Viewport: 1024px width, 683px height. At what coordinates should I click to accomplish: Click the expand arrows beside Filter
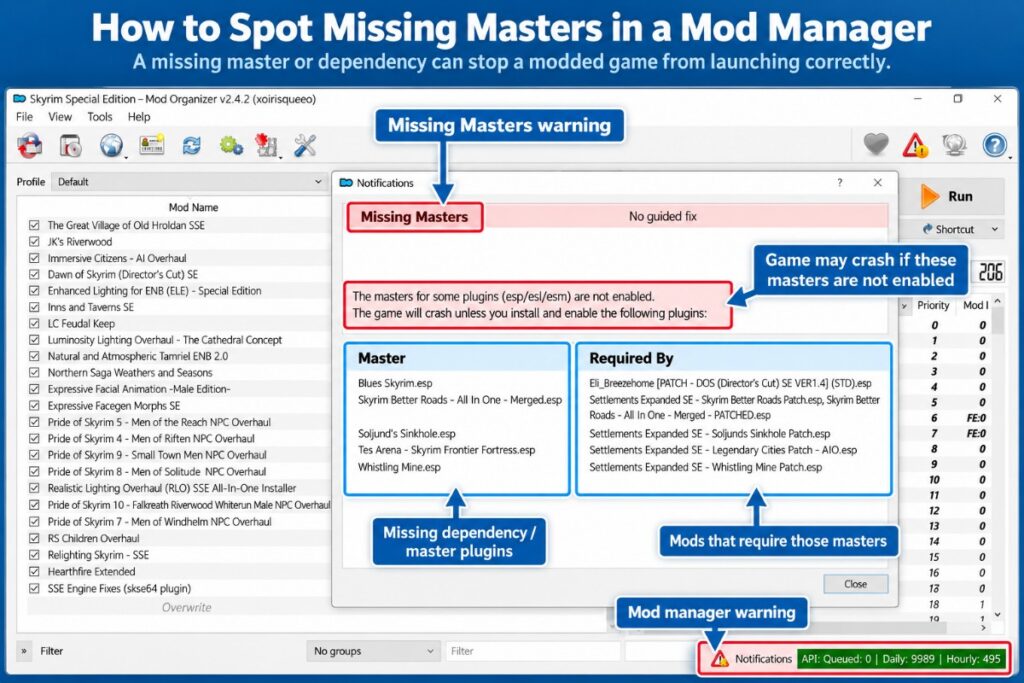[24, 651]
